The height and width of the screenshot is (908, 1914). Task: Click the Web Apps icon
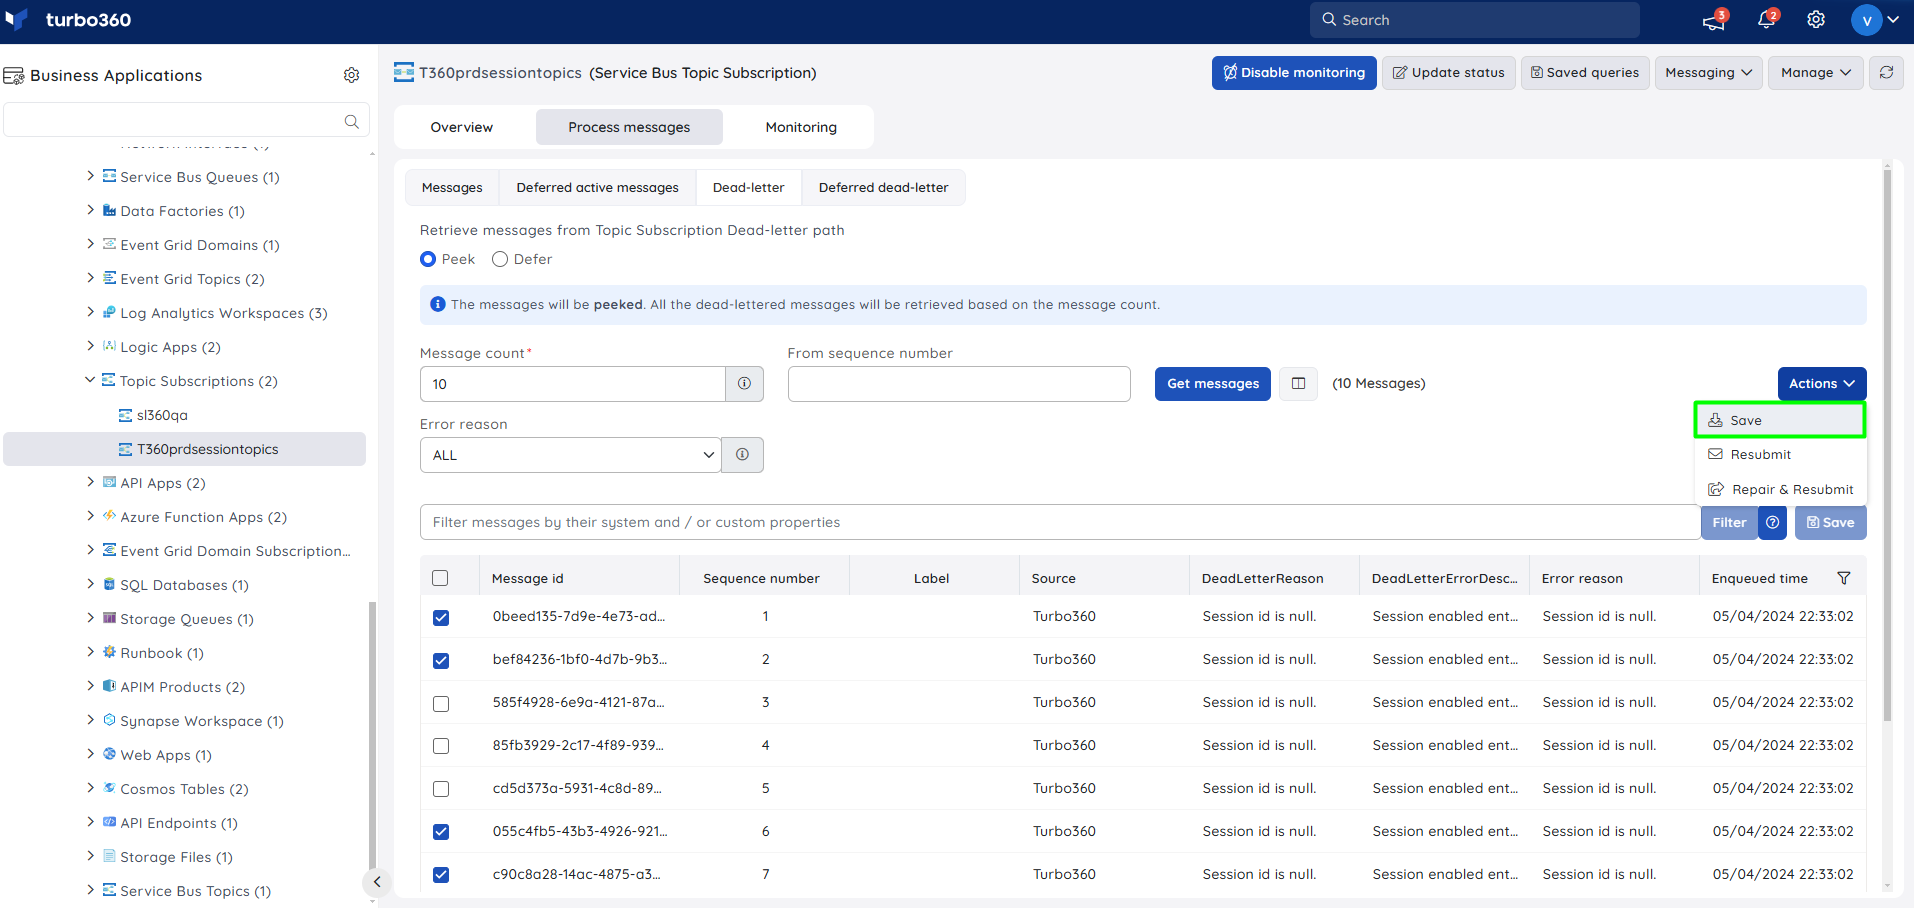pyautogui.click(x=110, y=754)
